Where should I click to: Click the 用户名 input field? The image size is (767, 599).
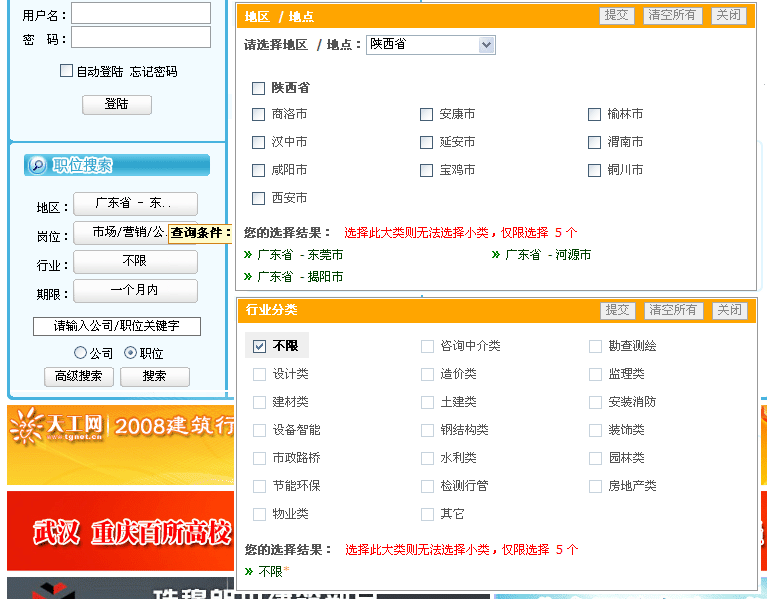tap(141, 13)
